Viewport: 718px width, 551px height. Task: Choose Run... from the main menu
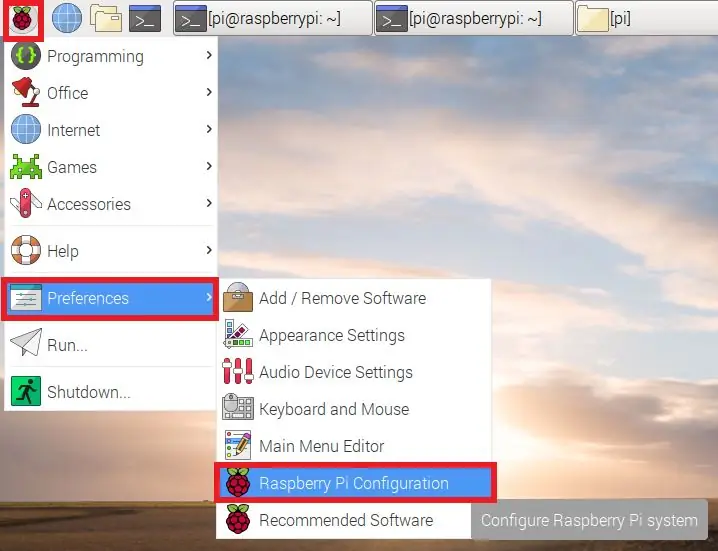pyautogui.click(x=111, y=344)
